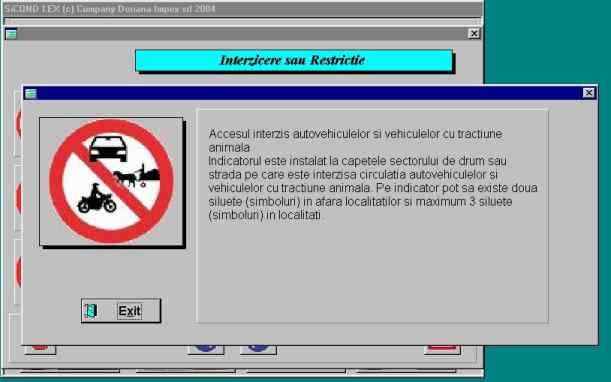Viewport: 611px width, 382px height.
Task: Click the gray child window title bar
Action: point(242,34)
